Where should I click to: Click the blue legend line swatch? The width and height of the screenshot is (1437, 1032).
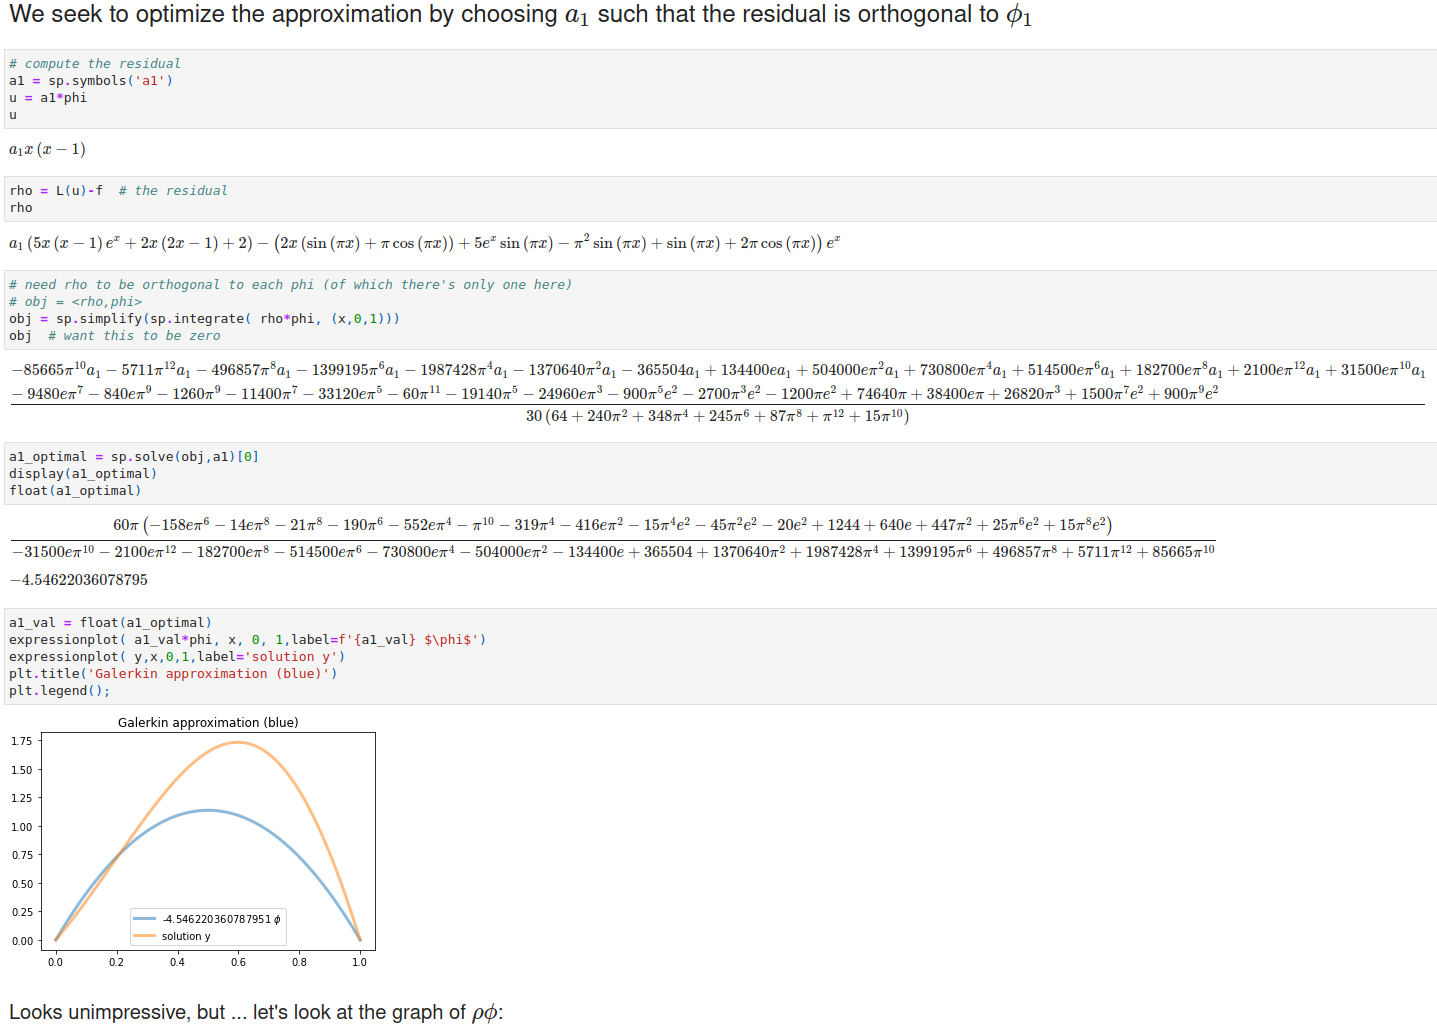point(145,919)
